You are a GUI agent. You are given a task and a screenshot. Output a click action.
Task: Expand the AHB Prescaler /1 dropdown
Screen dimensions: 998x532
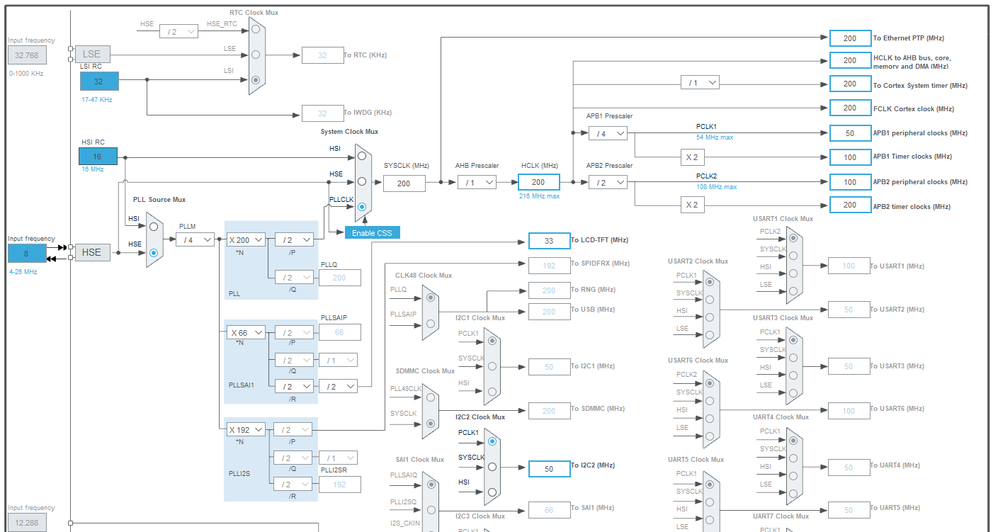coord(477,183)
